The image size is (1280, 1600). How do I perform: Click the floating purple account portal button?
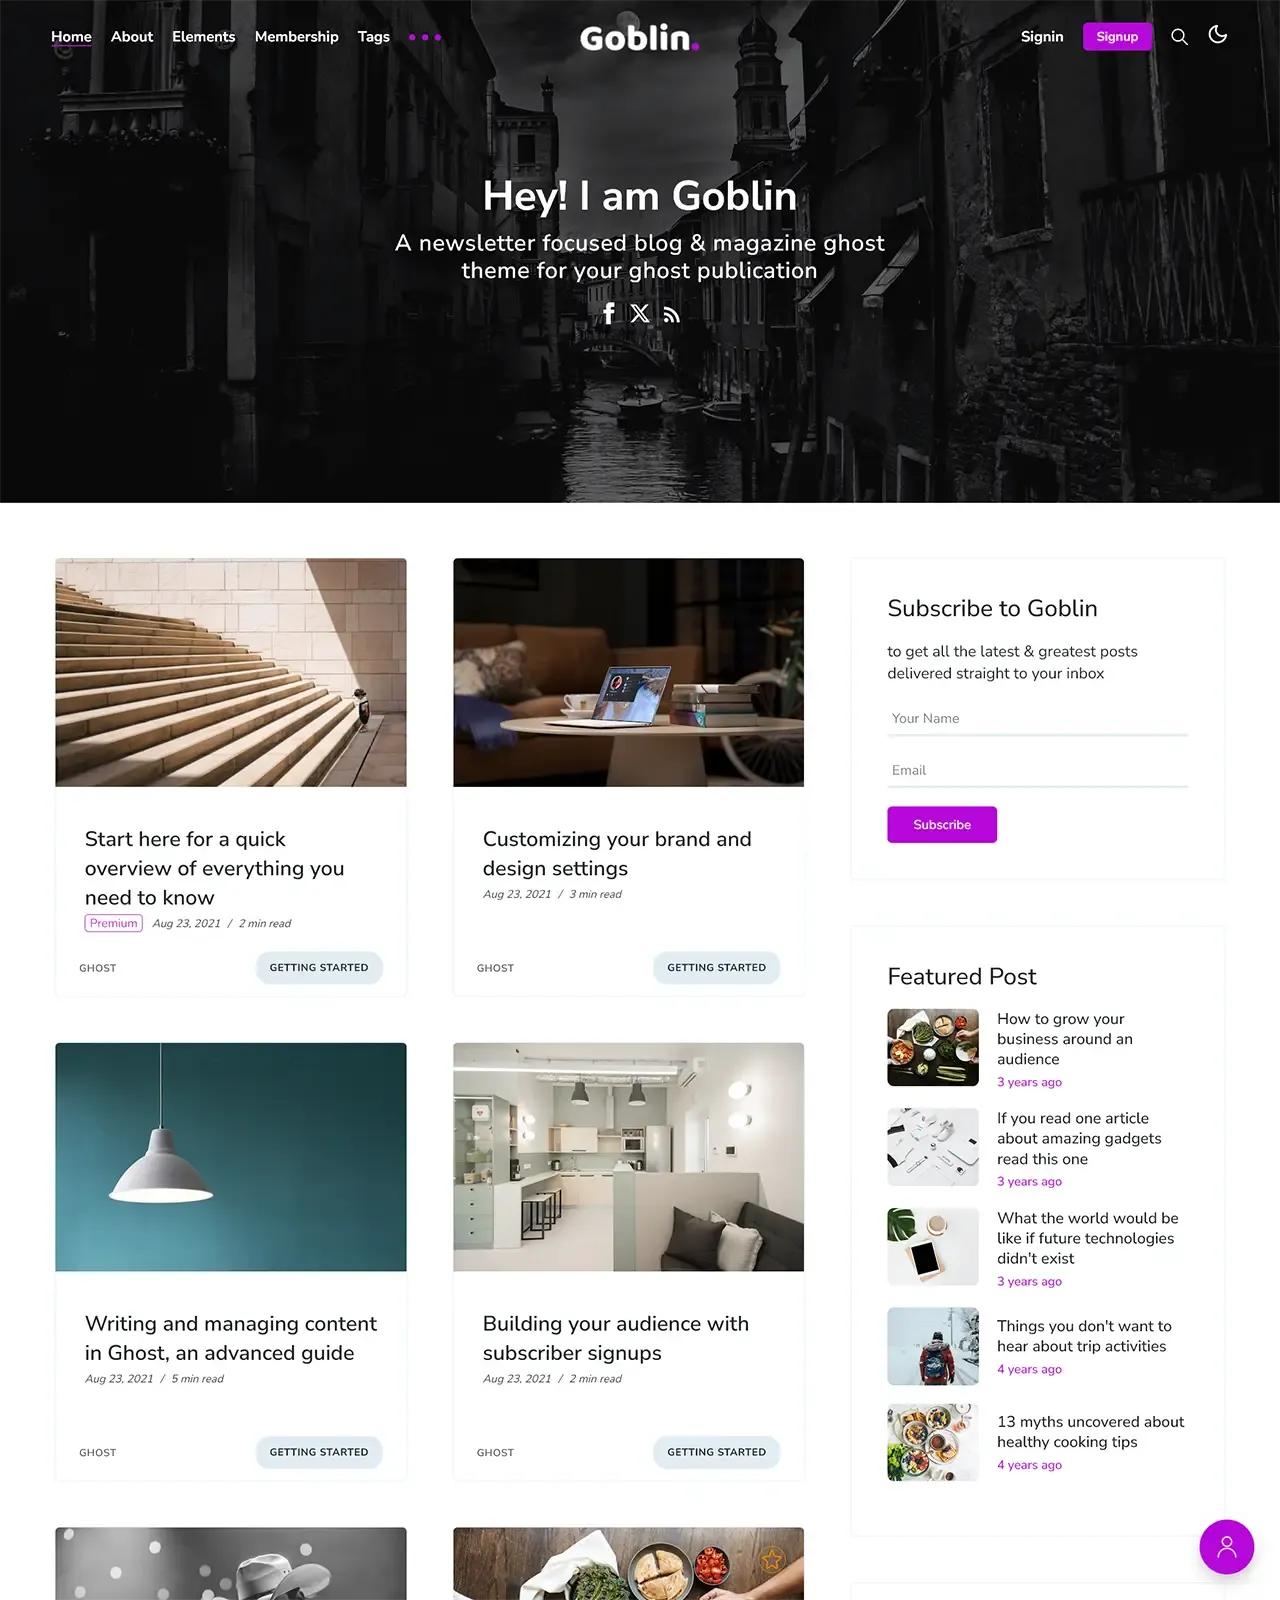pyautogui.click(x=1226, y=1547)
